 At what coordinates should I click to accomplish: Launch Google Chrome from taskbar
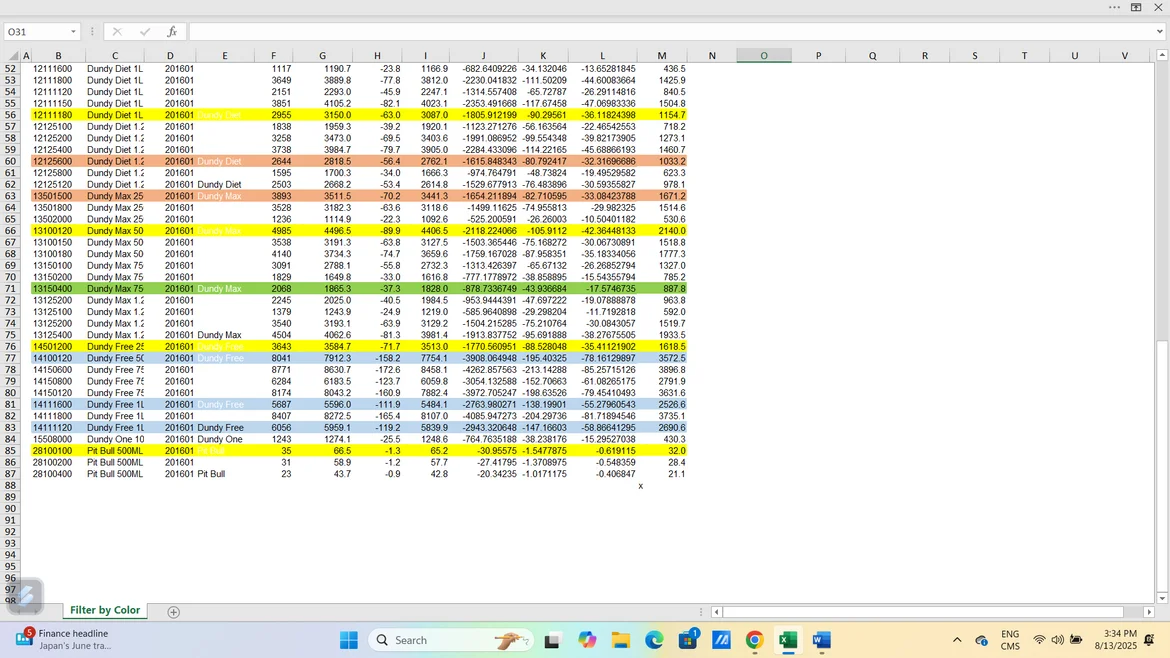tap(754, 640)
